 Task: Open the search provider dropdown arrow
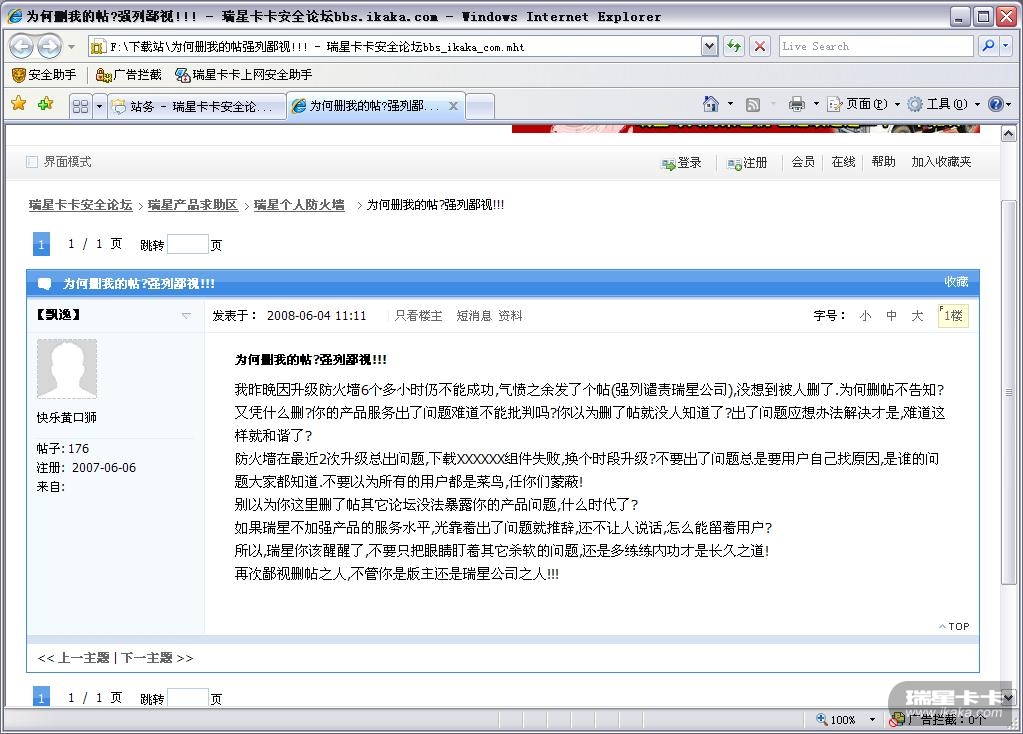(x=1005, y=46)
